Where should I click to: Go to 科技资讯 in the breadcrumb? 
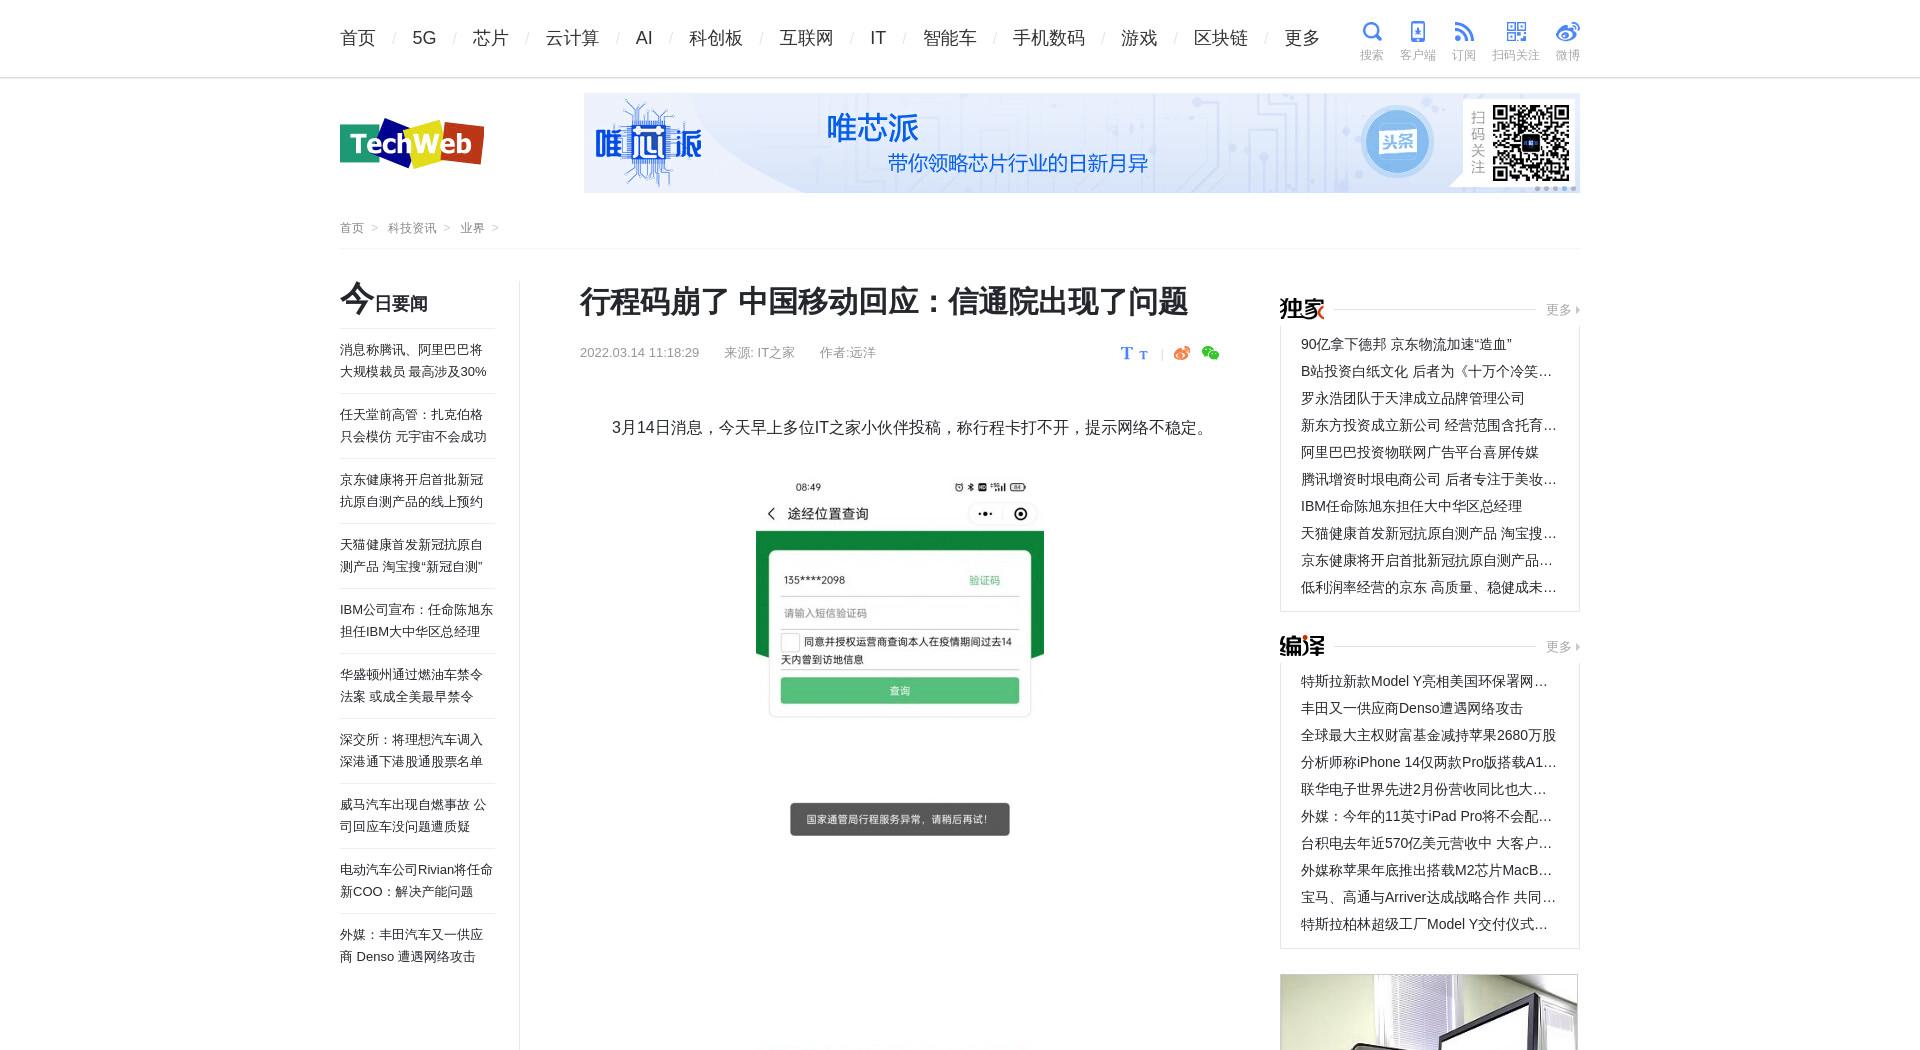[412, 228]
